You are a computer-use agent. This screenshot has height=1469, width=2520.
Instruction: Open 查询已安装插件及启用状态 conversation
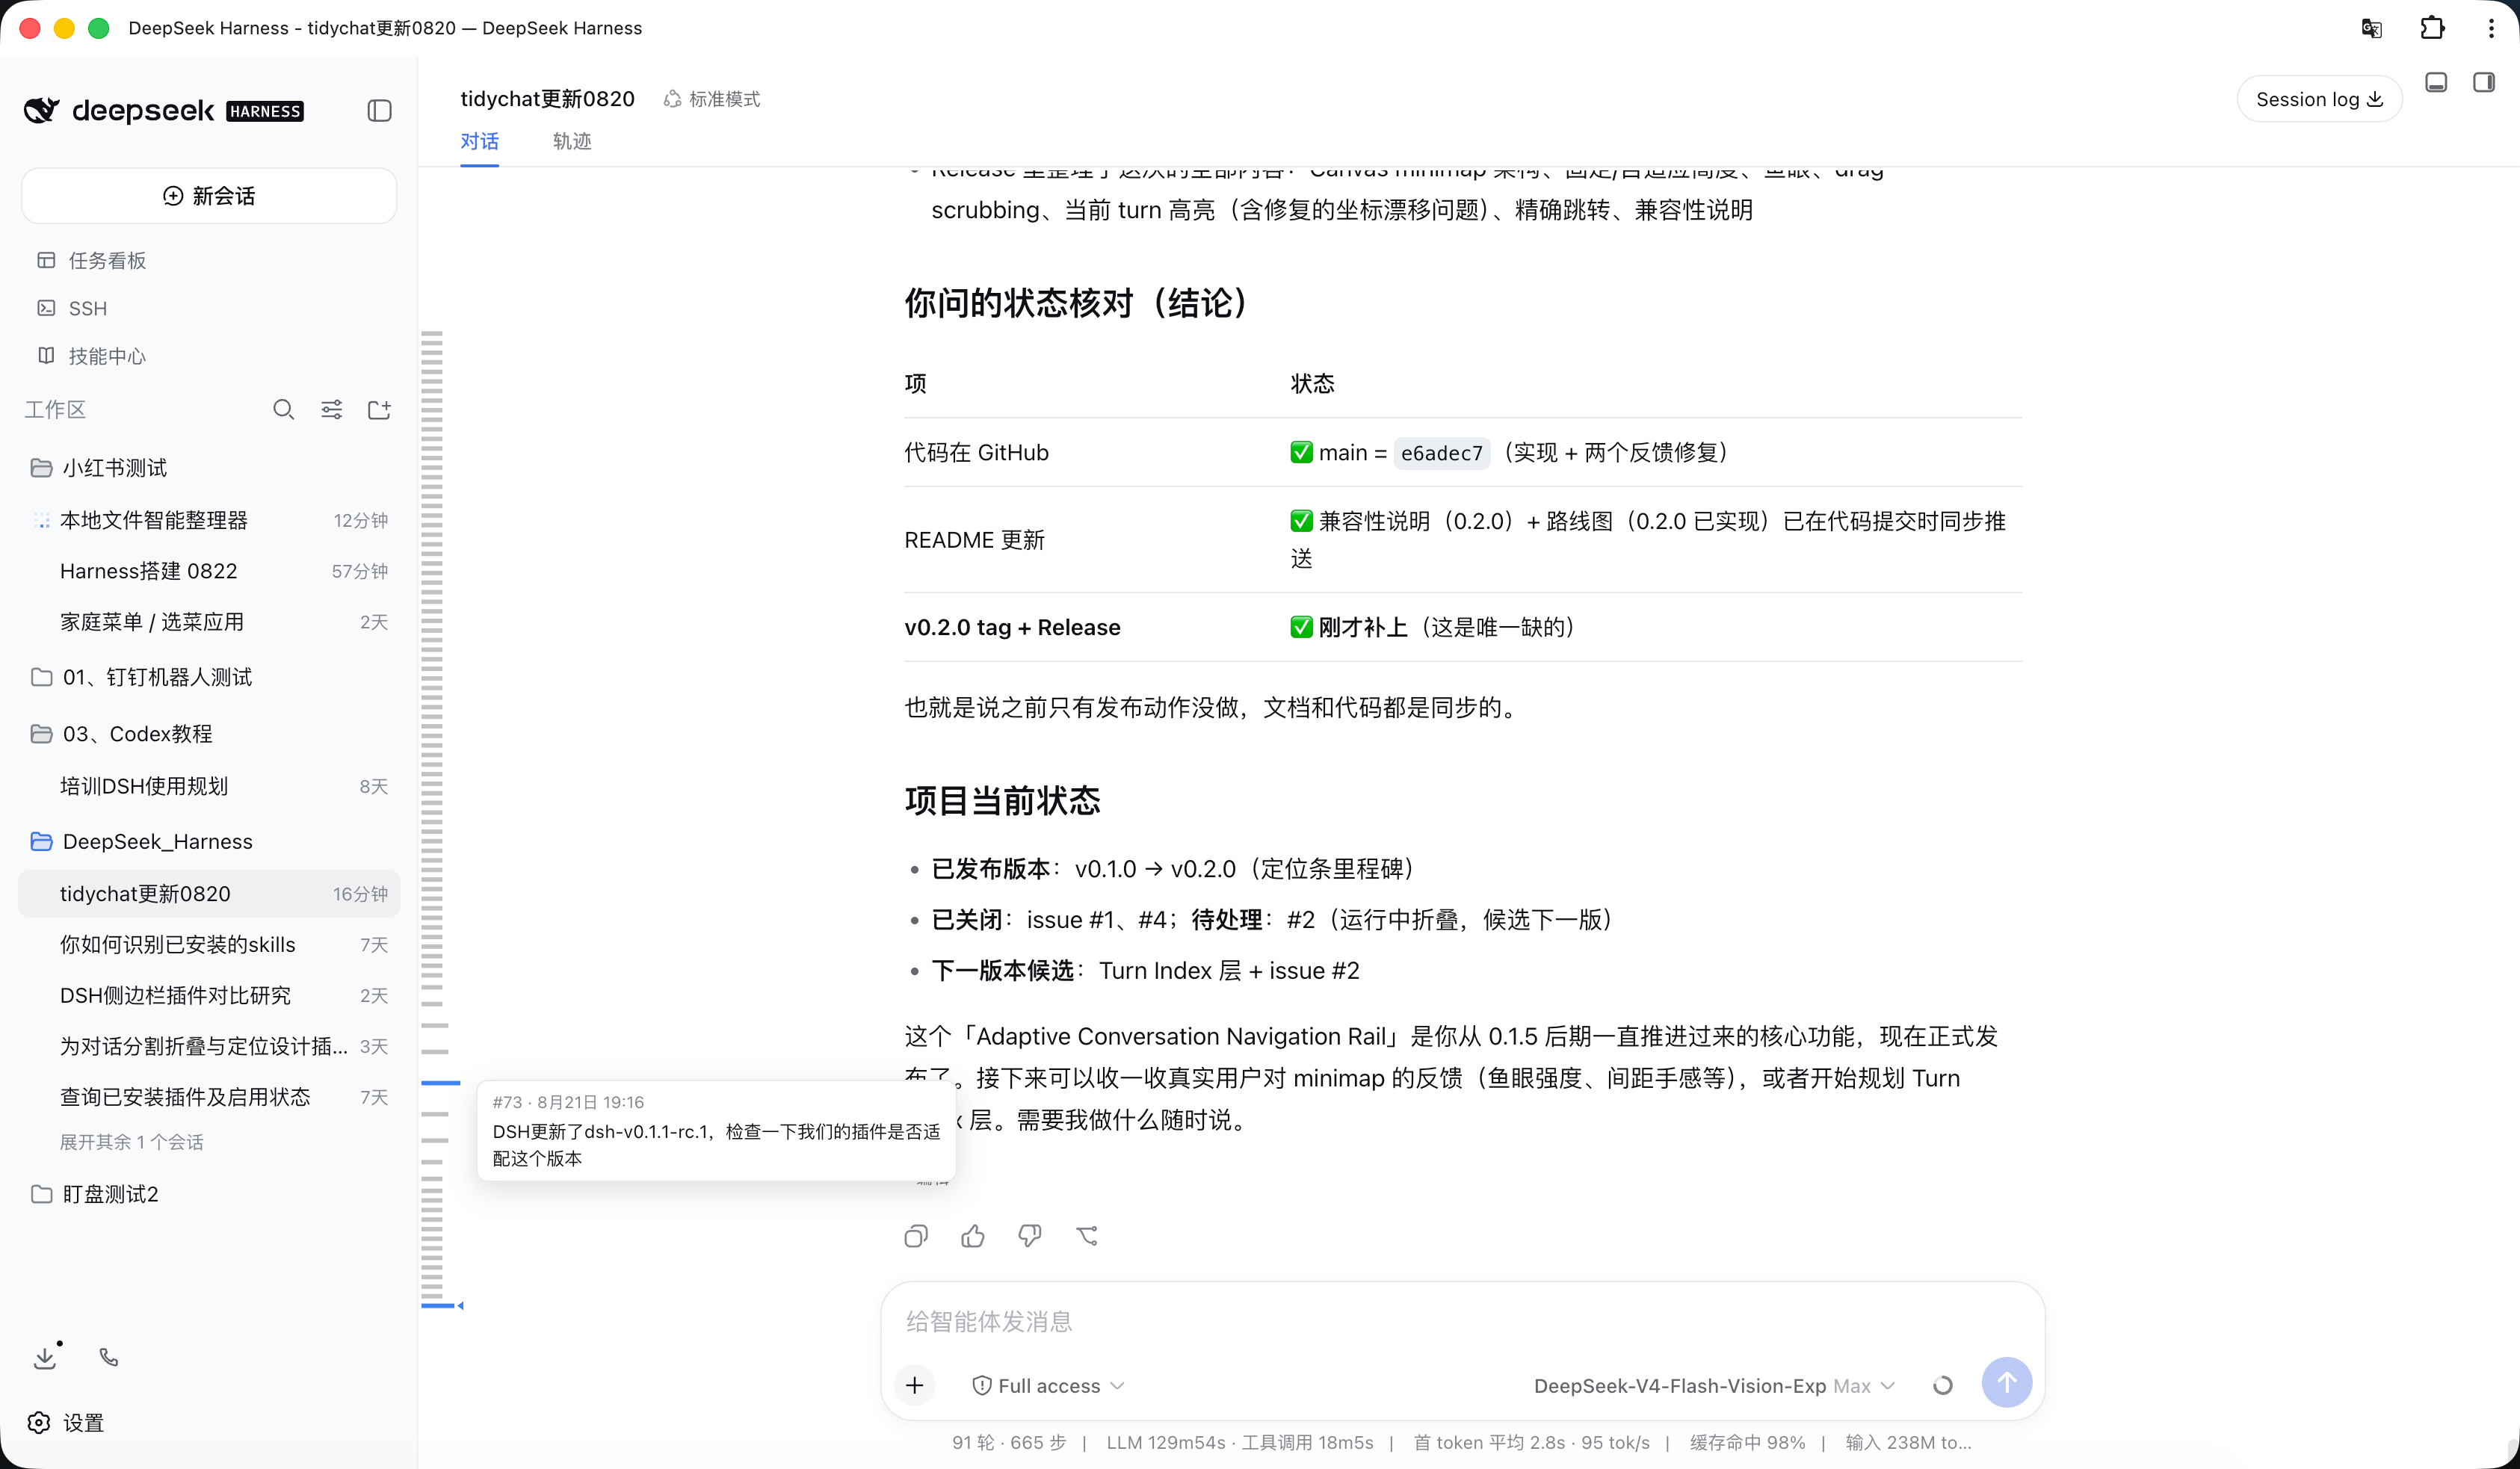click(x=209, y=1097)
